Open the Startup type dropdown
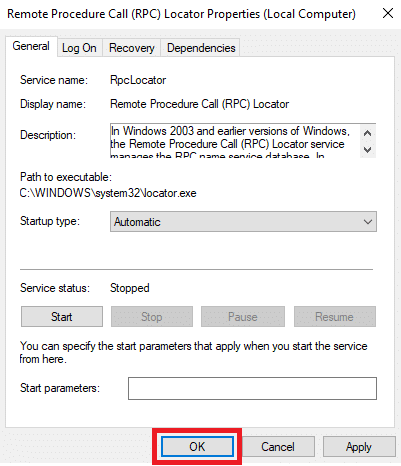Screen dimensions: 401x466 (243, 222)
